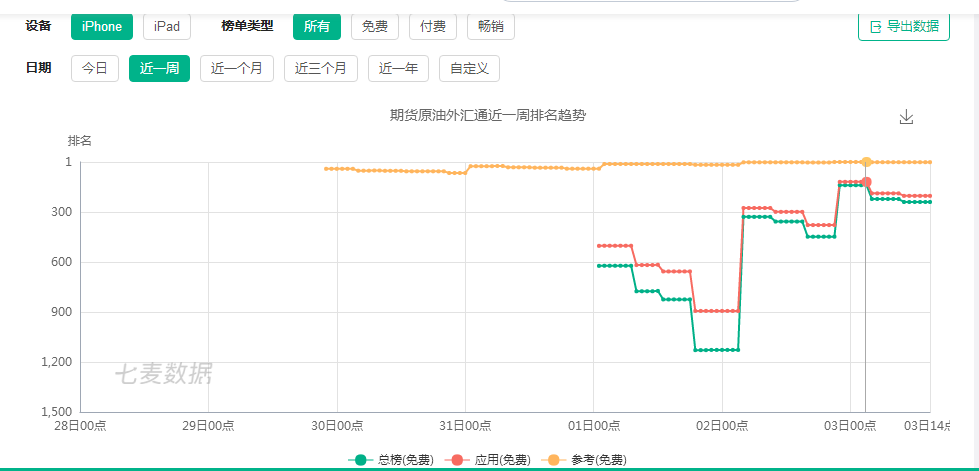Viewport: 979px width, 471px height.
Task: Download chart image with download icon
Action: coord(906,117)
